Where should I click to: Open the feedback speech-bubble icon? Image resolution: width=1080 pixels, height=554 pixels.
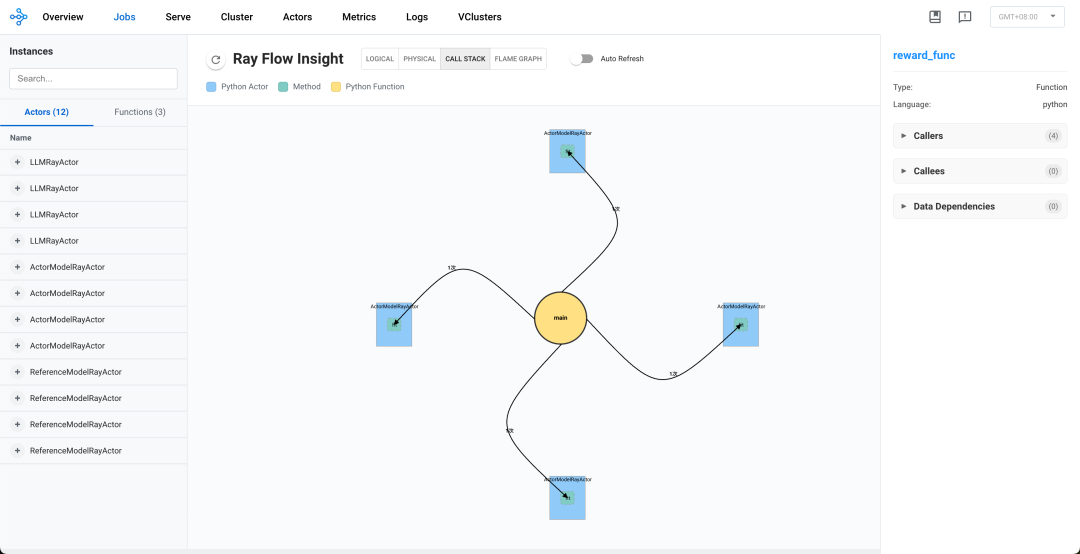tap(965, 17)
